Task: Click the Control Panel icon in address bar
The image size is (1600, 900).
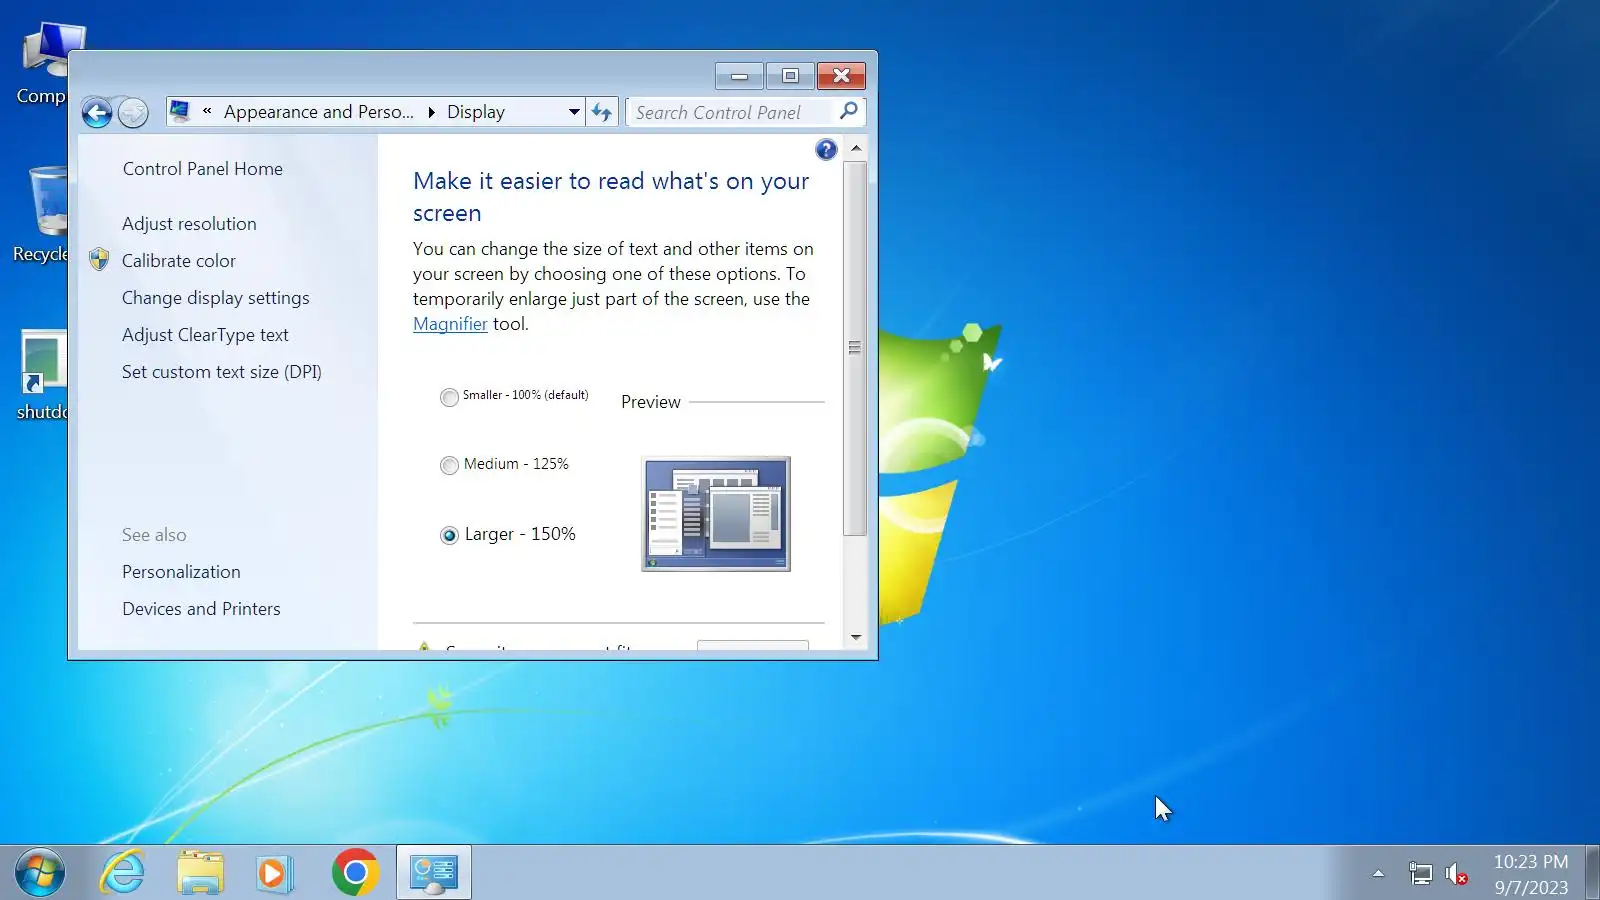Action: click(x=180, y=111)
